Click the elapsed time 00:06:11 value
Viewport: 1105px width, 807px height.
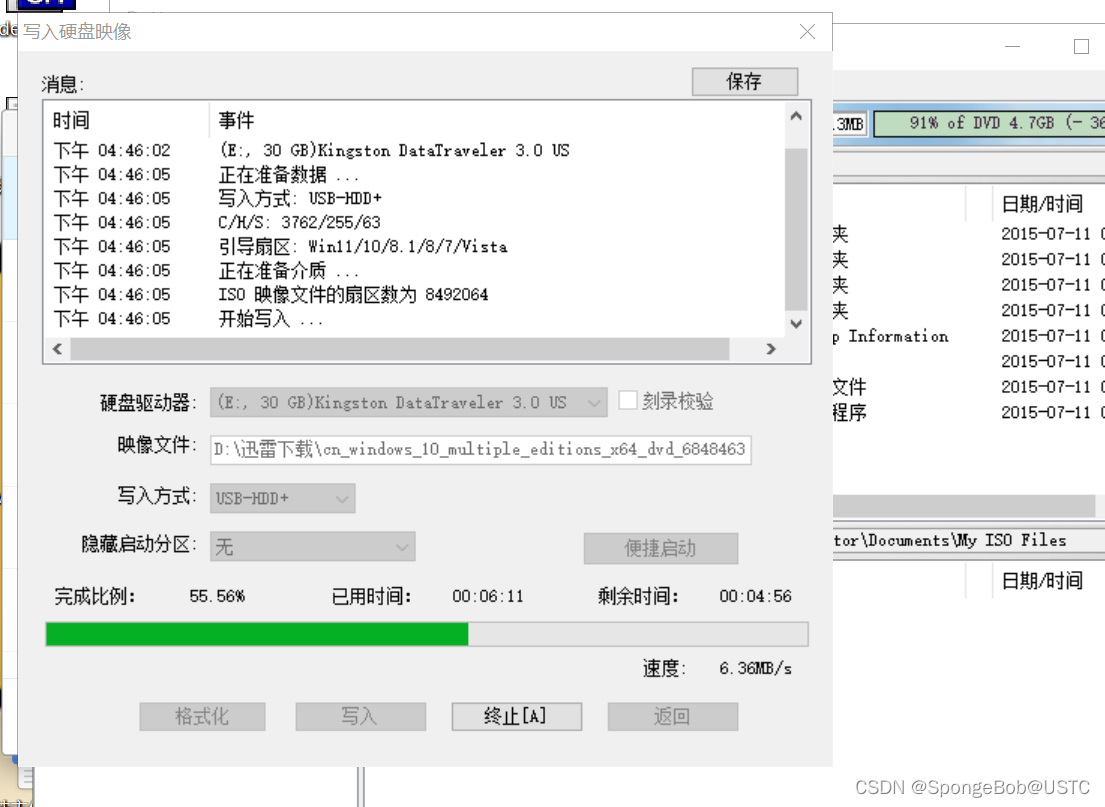(488, 596)
